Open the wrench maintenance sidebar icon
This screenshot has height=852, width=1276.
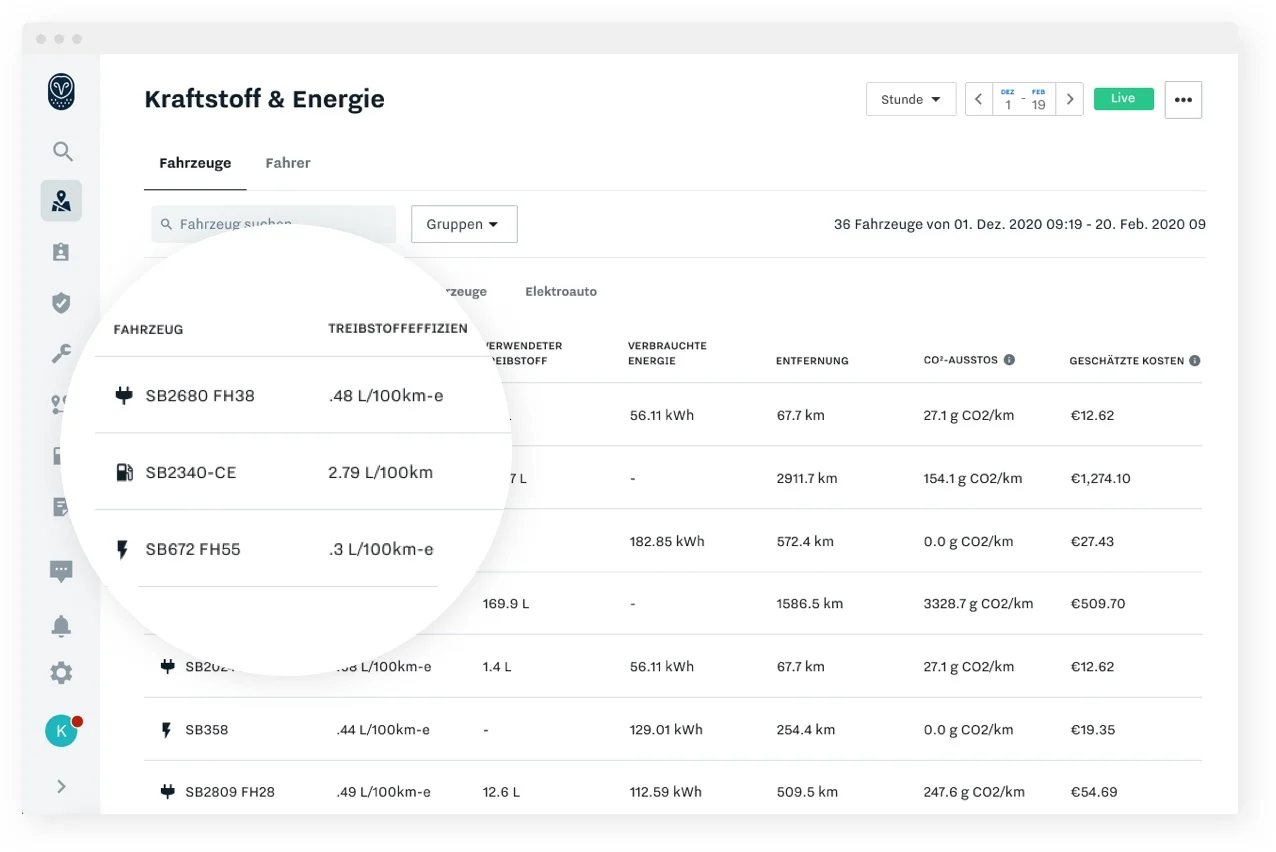(61, 354)
